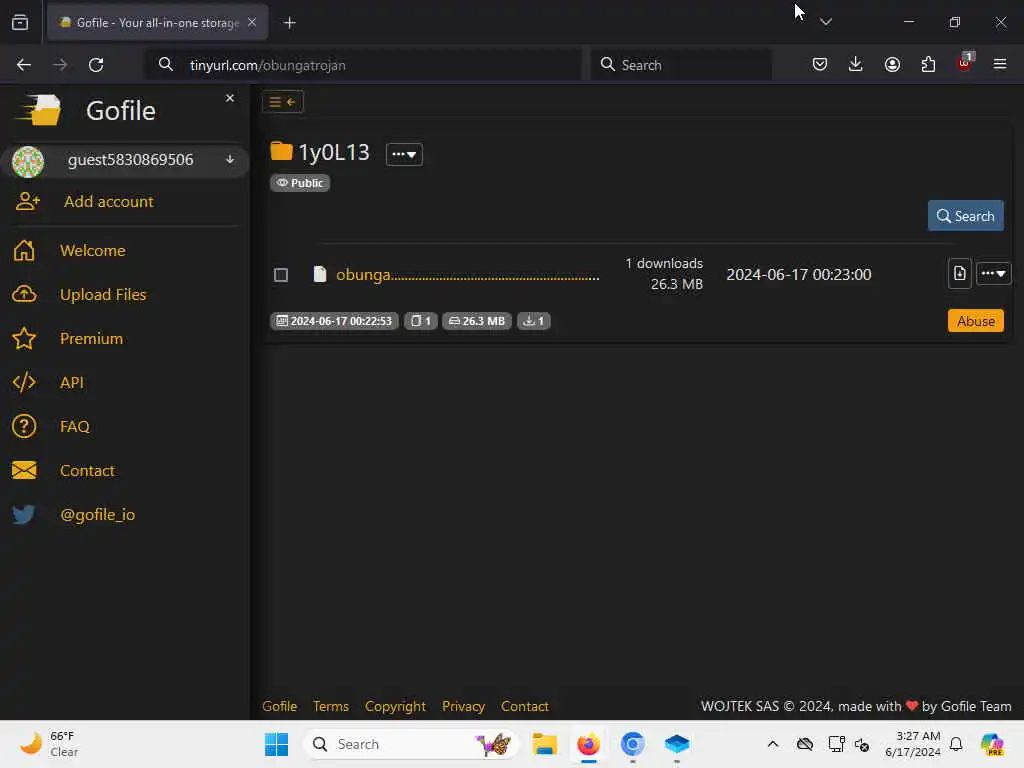Click the browser Search input field
Image resolution: width=1024 pixels, height=768 pixels.
click(x=681, y=65)
